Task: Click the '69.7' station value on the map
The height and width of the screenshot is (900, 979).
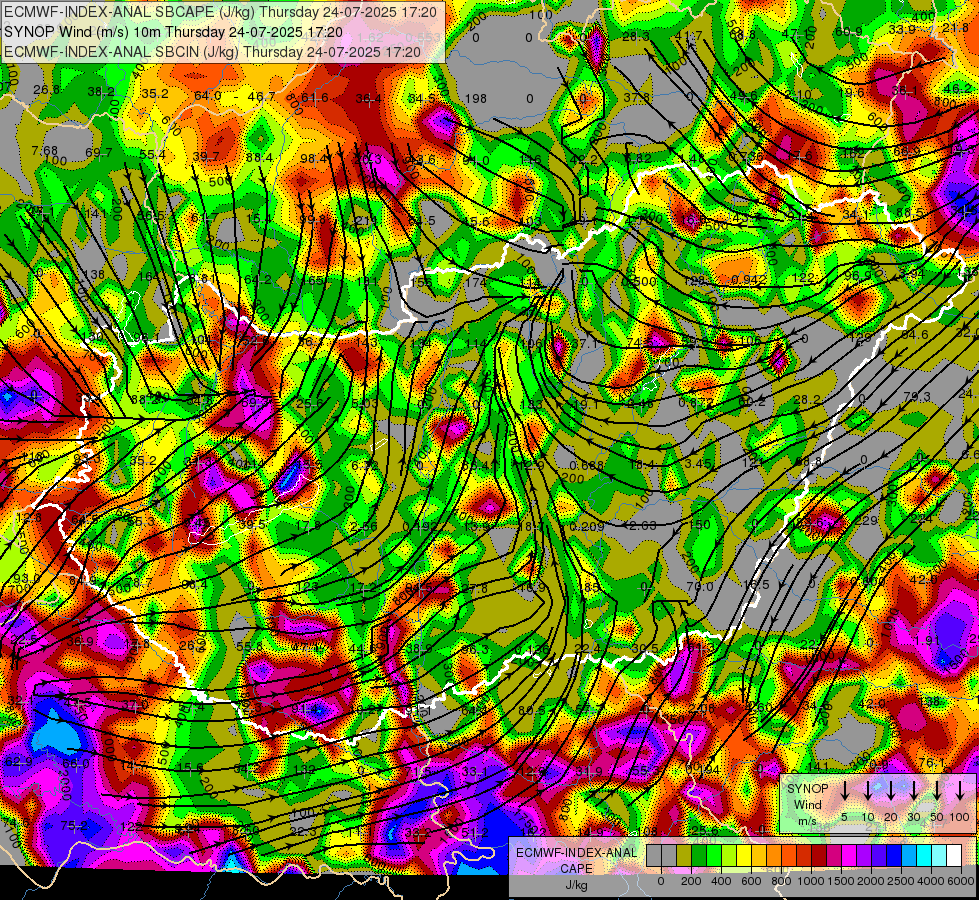Action: point(99,153)
